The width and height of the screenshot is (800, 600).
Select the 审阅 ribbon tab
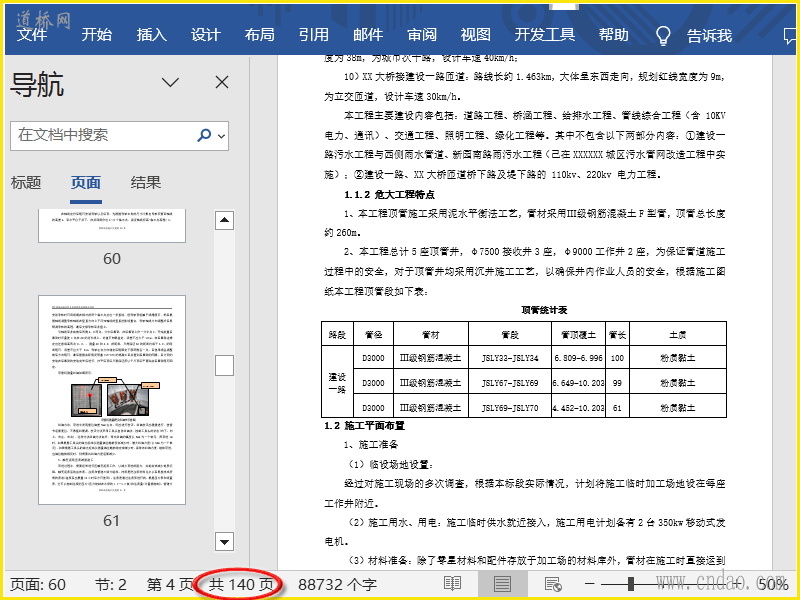tap(422, 35)
